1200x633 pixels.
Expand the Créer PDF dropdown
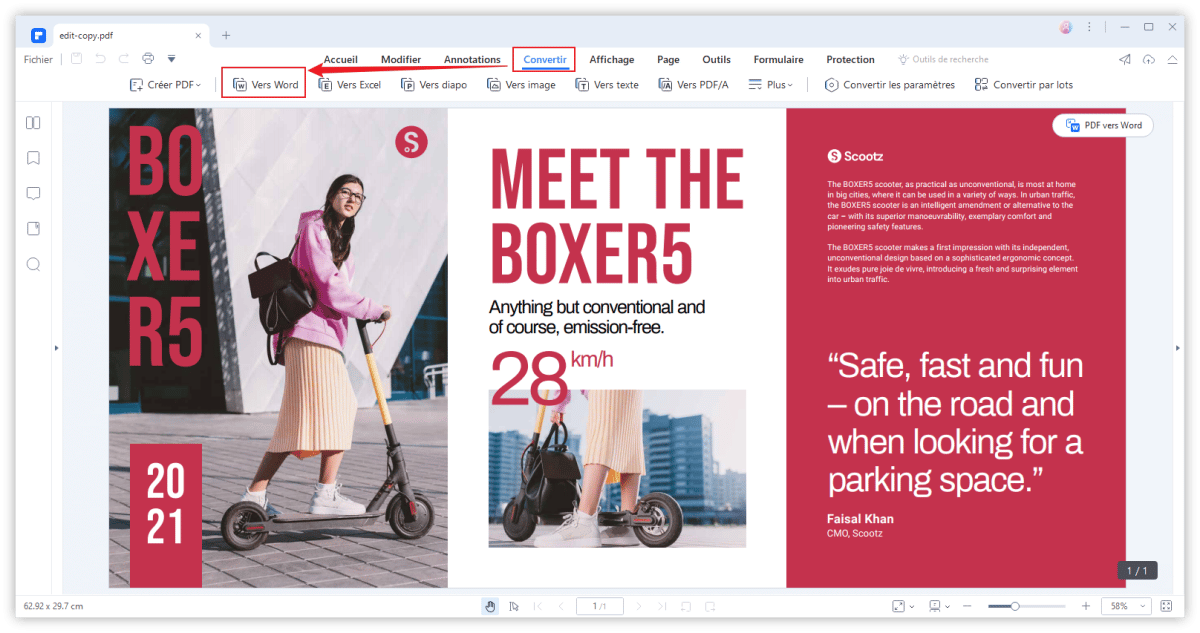click(166, 85)
